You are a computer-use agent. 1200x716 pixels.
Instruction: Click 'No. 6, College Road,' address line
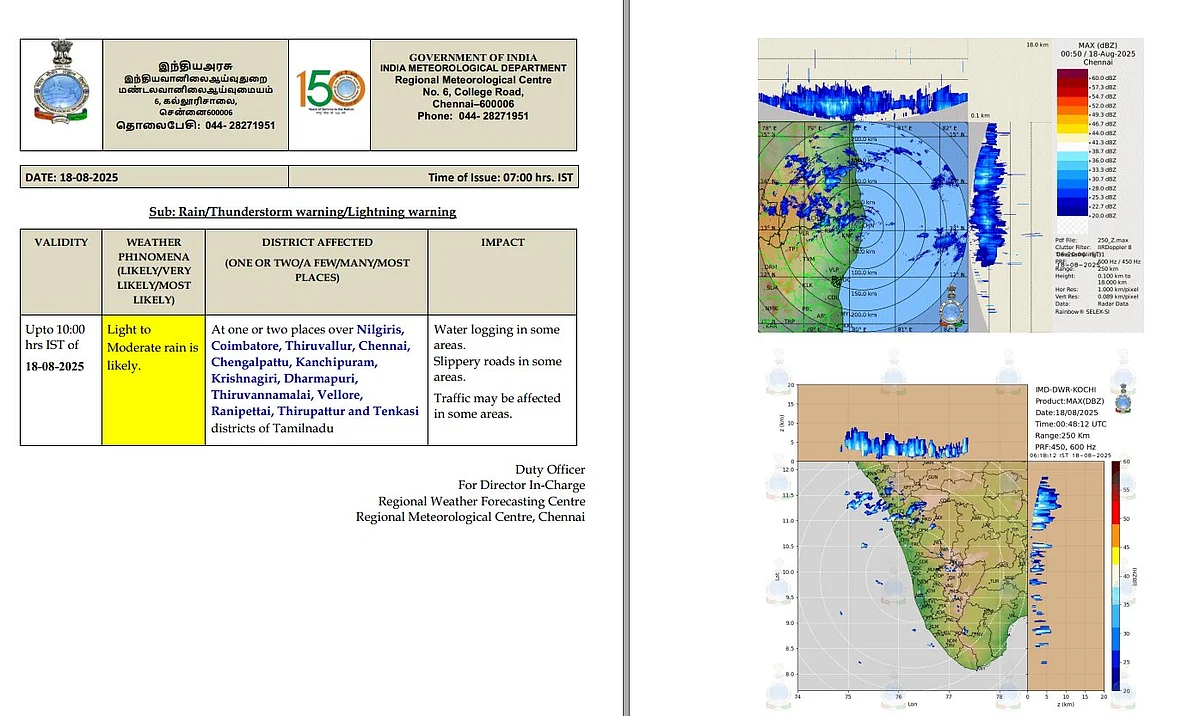tap(473, 92)
